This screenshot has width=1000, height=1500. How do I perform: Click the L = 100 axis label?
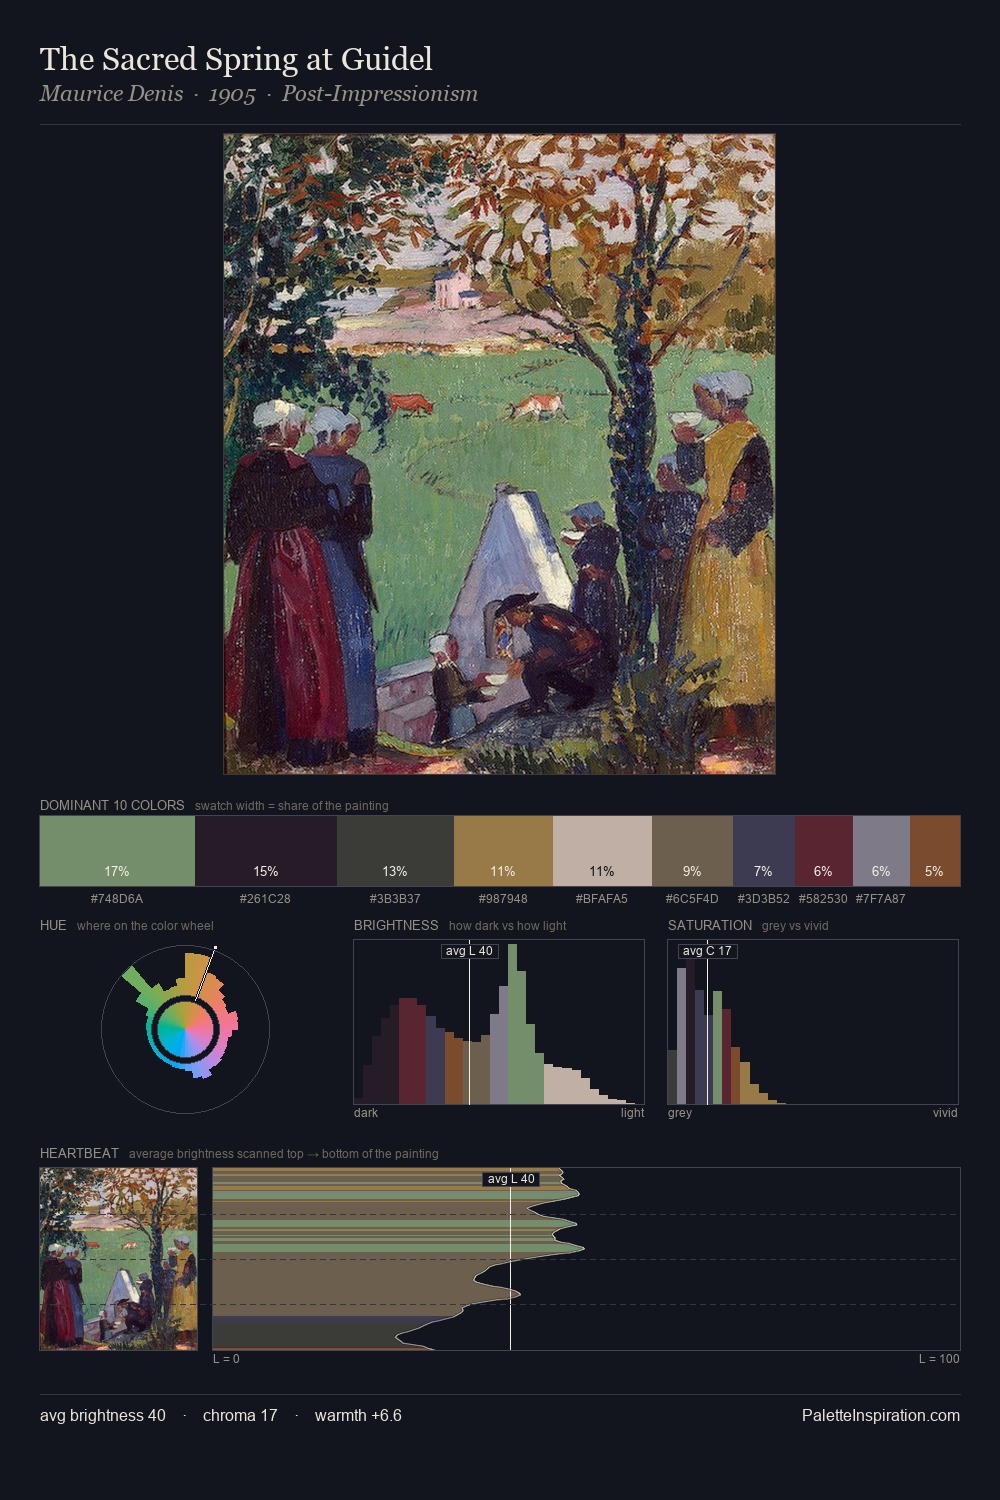939,1359
